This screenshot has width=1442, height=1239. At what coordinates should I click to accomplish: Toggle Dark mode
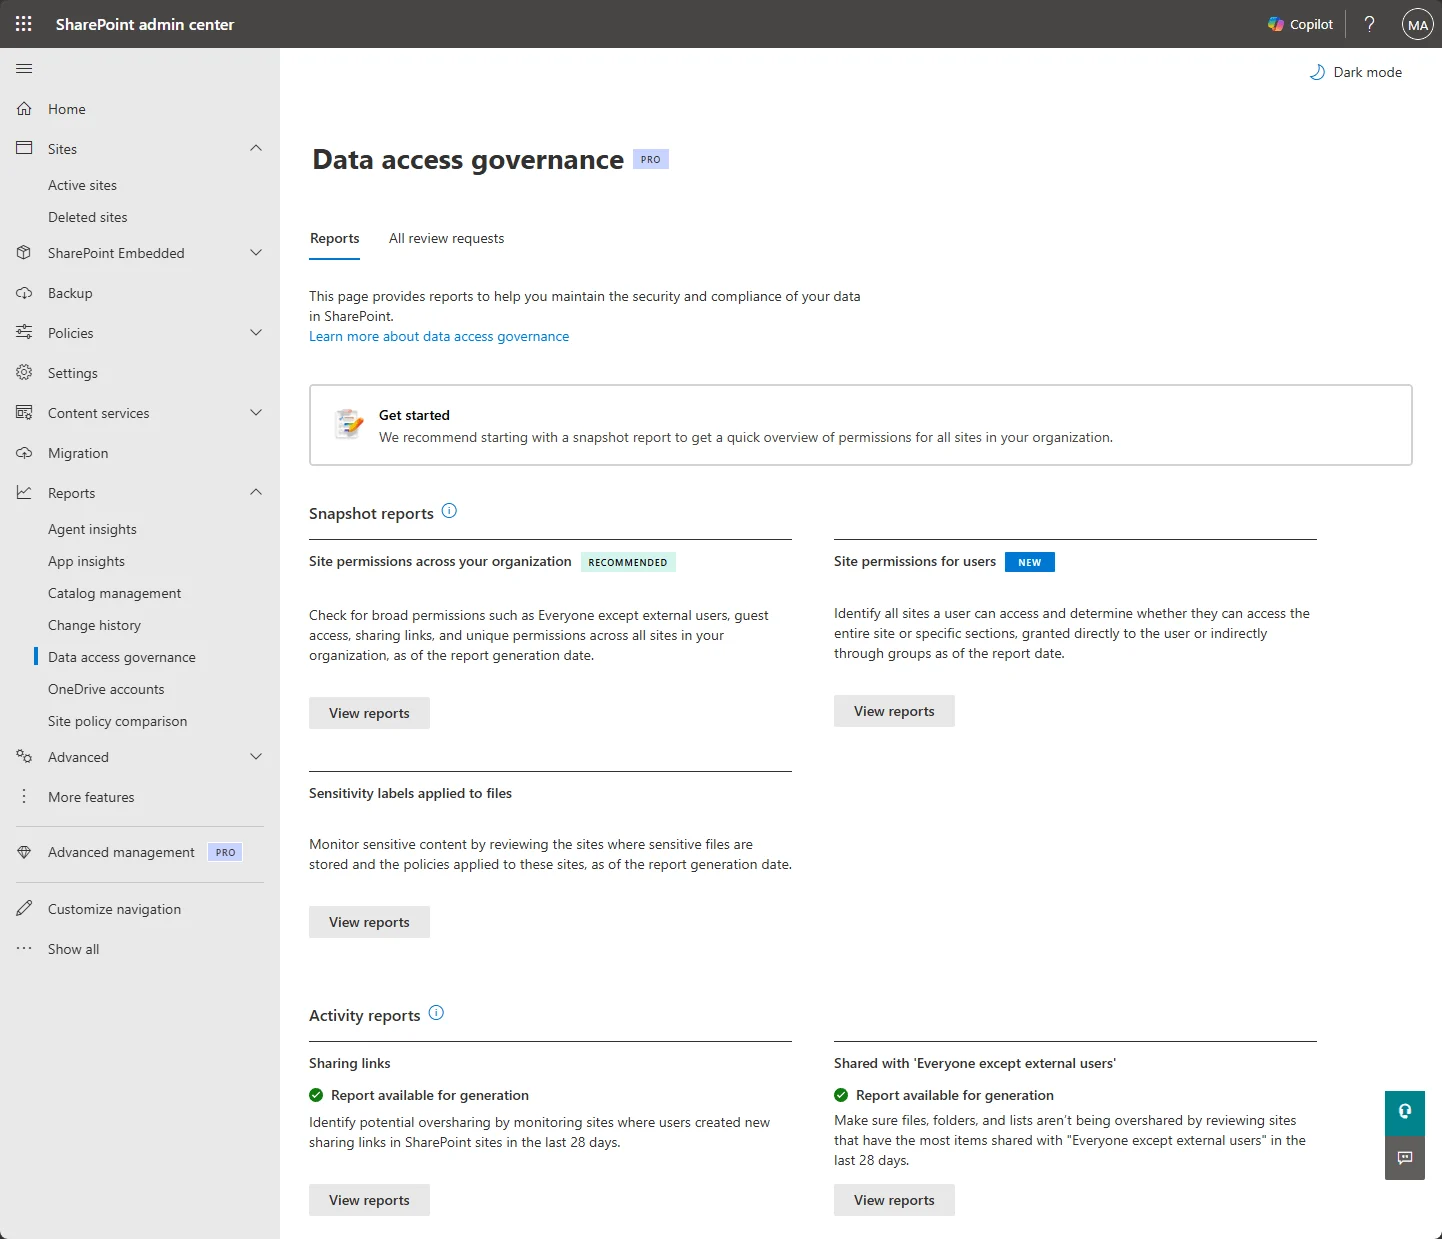point(1356,72)
